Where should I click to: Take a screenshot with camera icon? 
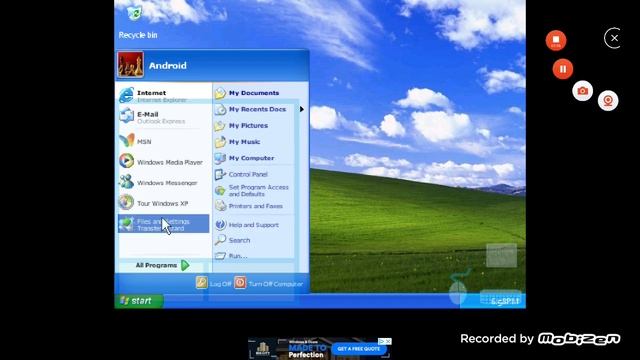click(x=582, y=91)
